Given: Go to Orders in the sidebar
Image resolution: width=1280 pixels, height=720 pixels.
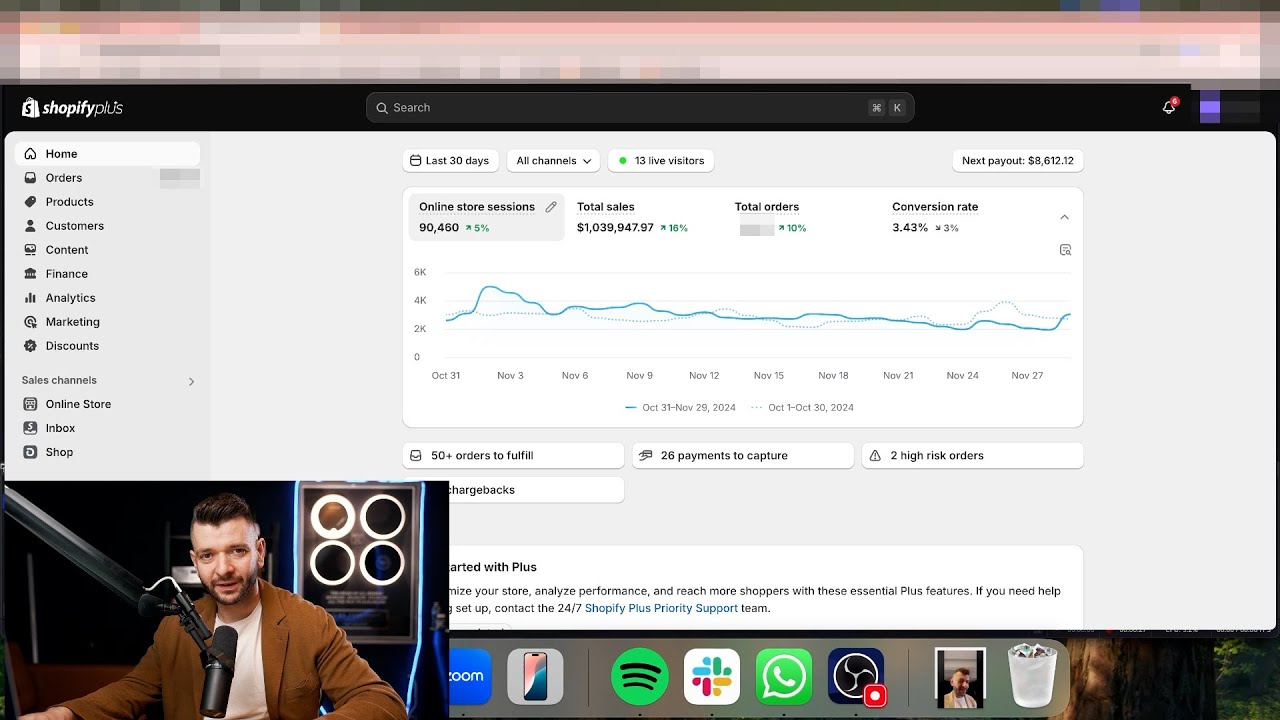Looking at the screenshot, I should tap(64, 178).
